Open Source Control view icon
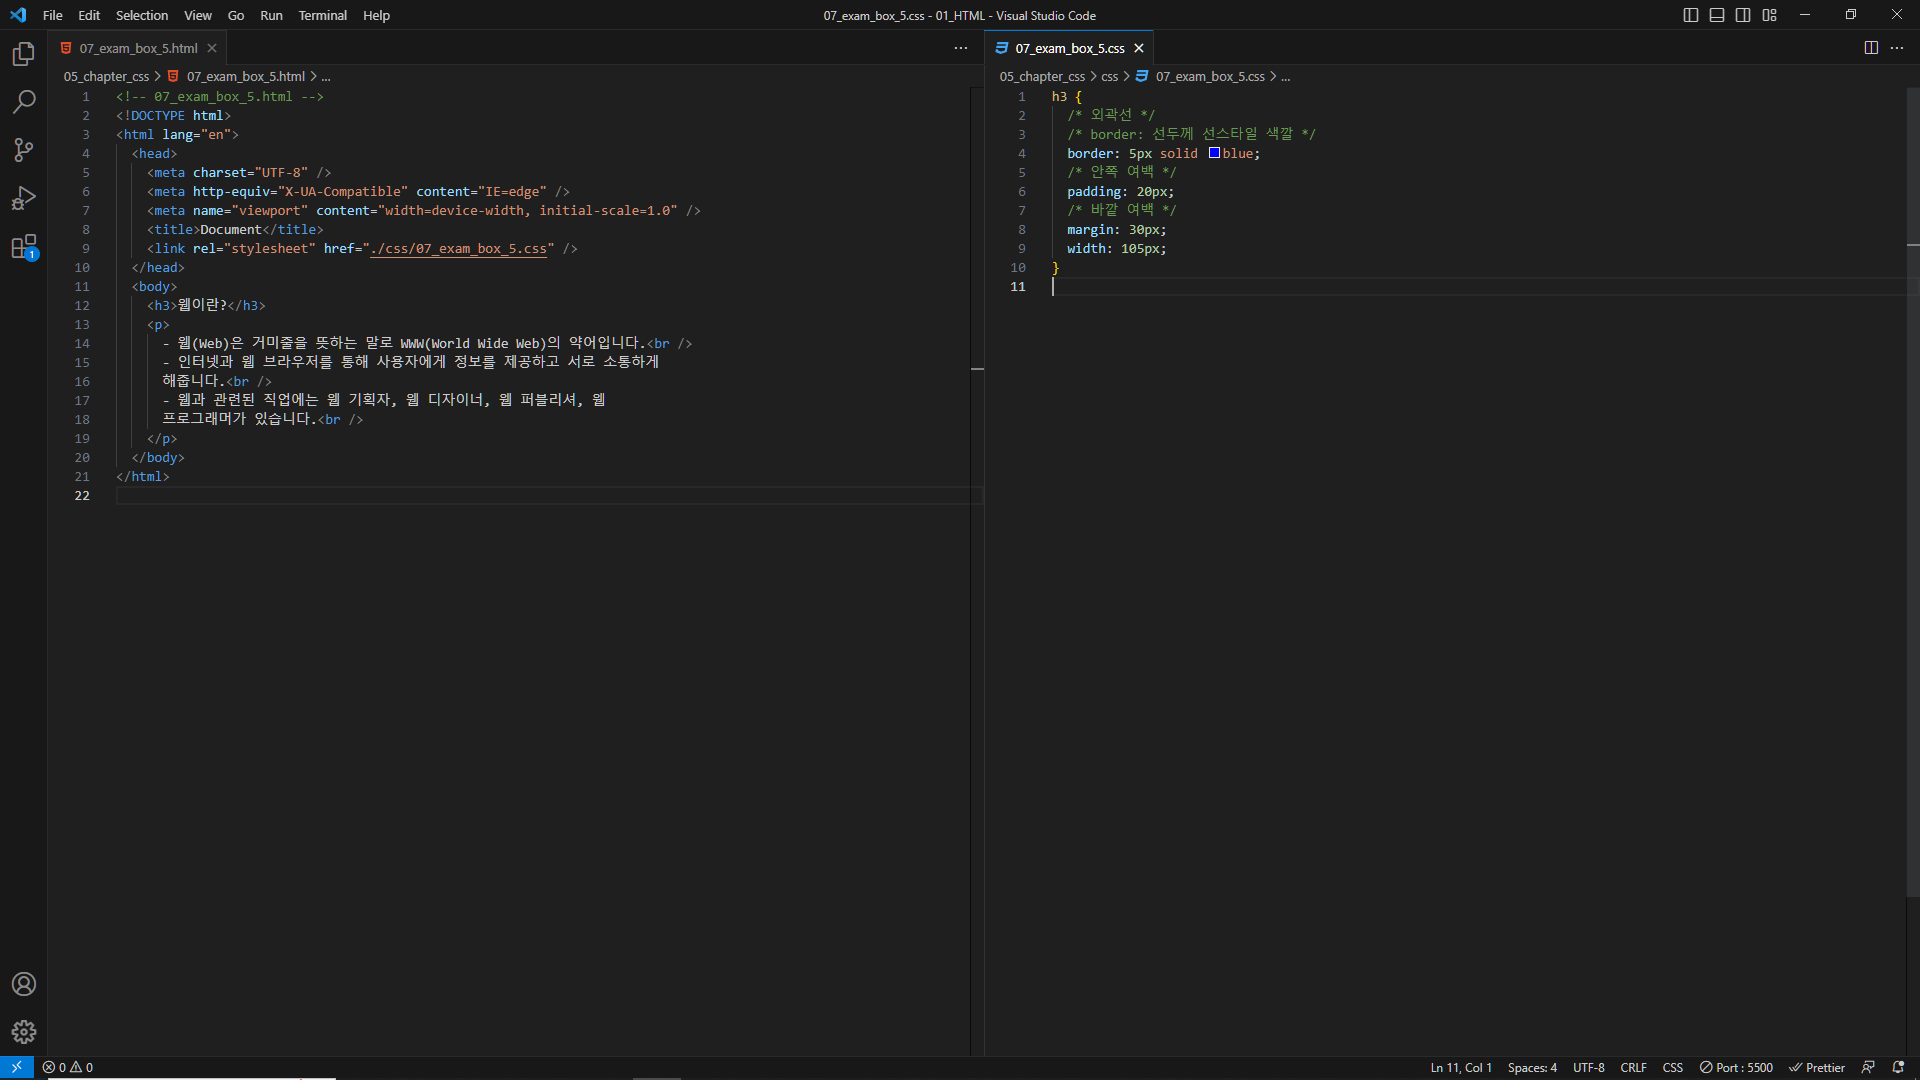The height and width of the screenshot is (1080, 1920). tap(24, 150)
